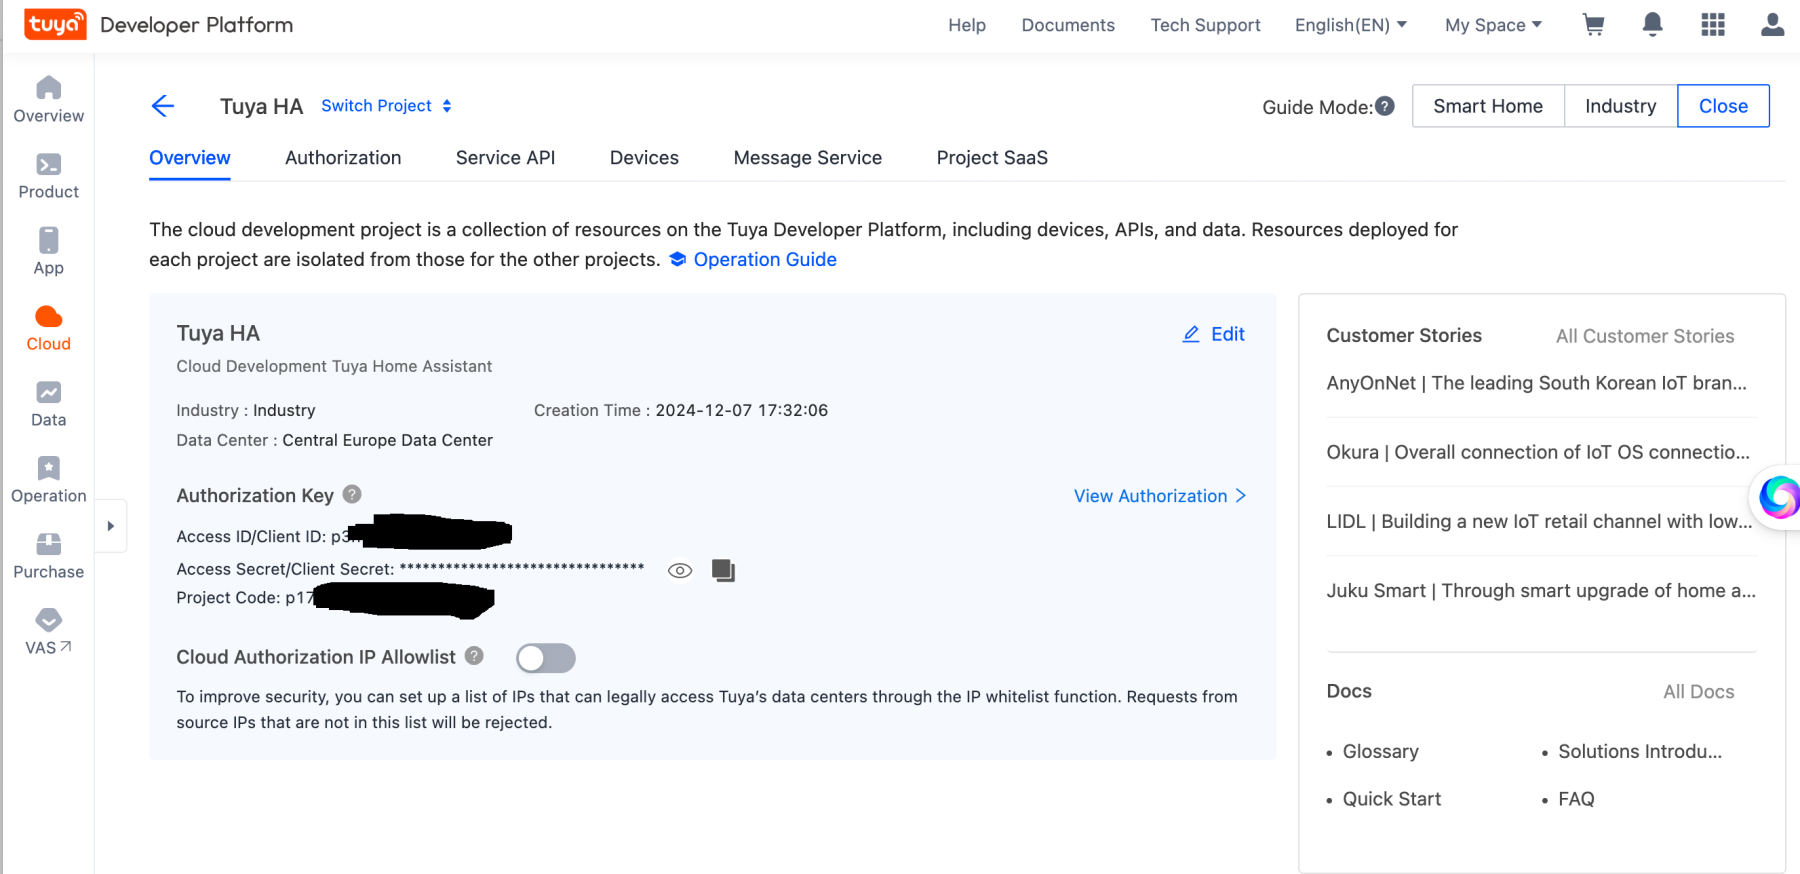Open the Product sidebar section
Viewport: 1800px width, 874px height.
[x=48, y=177]
